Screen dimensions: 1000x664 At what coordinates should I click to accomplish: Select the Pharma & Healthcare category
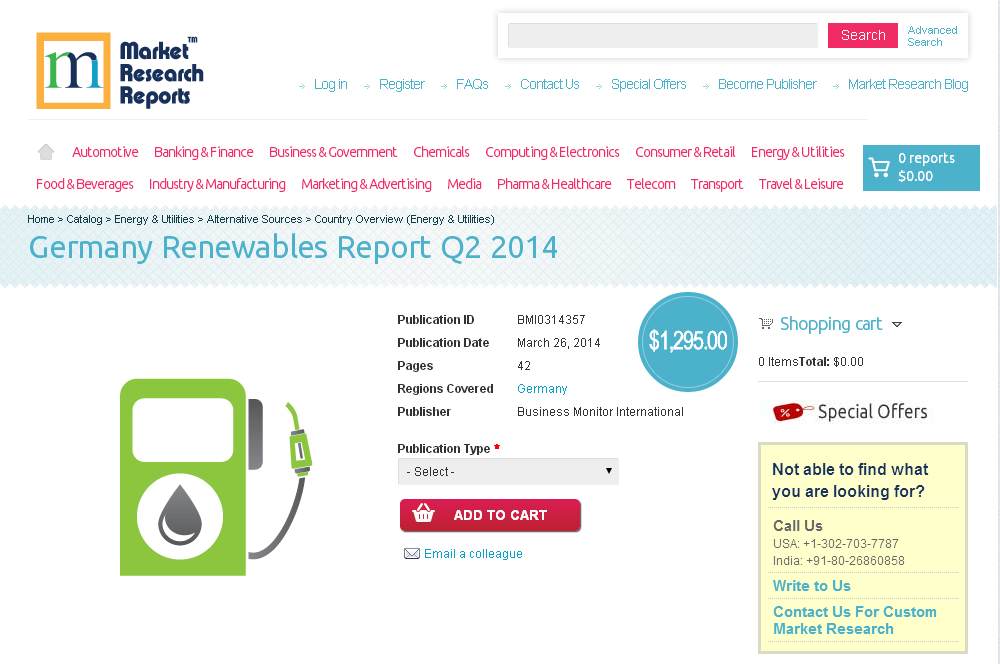pos(554,184)
